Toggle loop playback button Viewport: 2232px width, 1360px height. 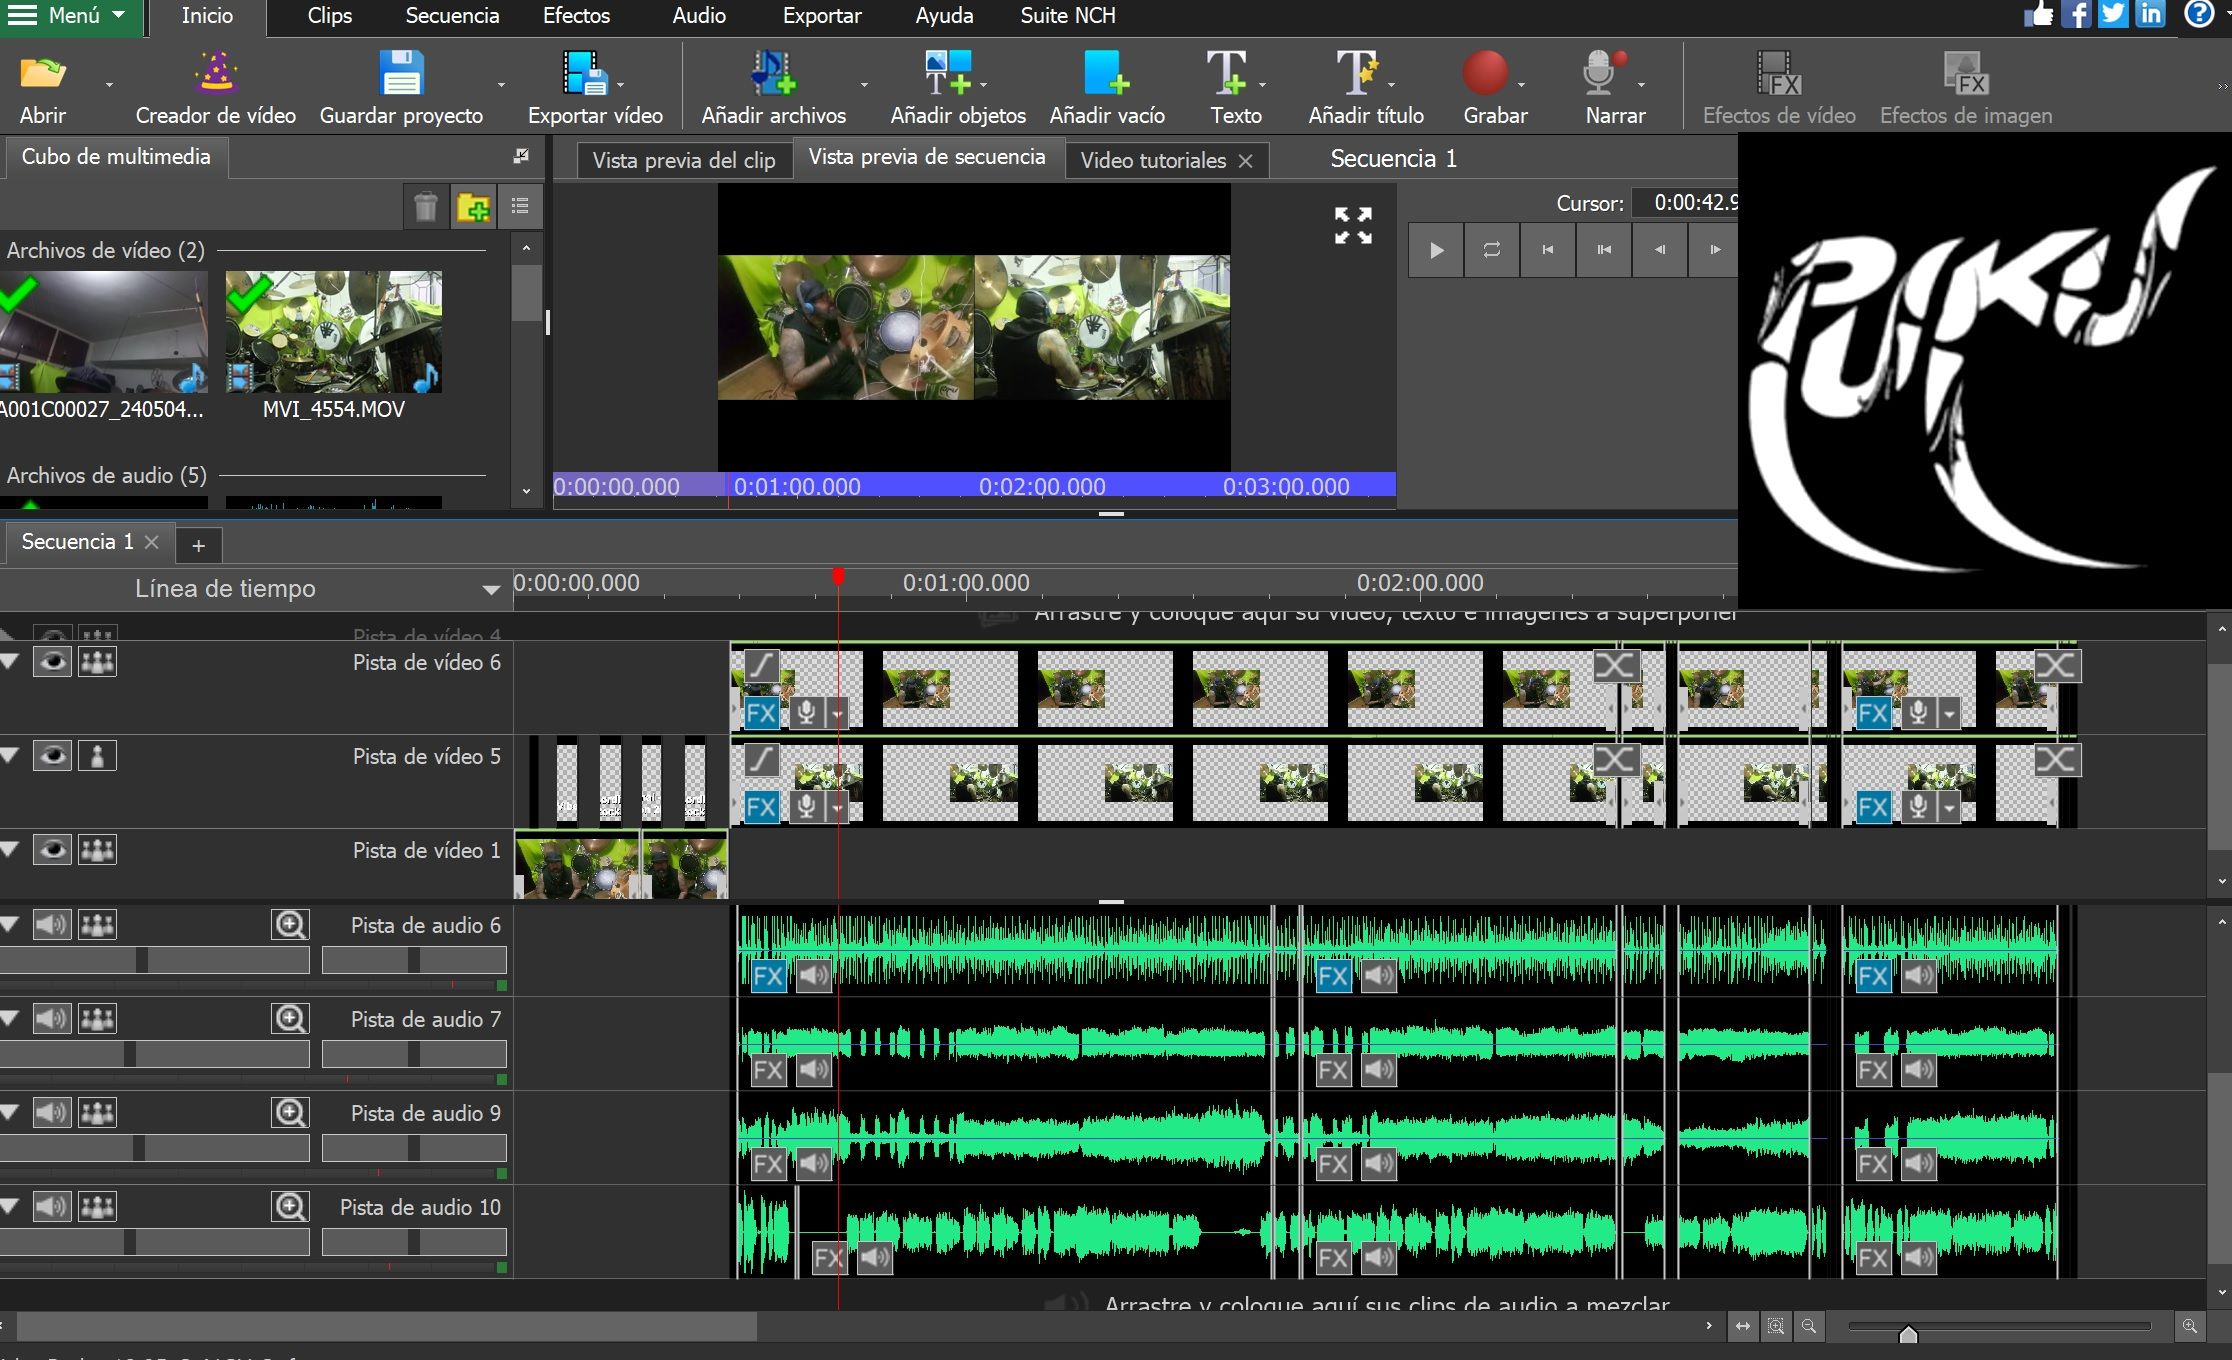coord(1491,250)
